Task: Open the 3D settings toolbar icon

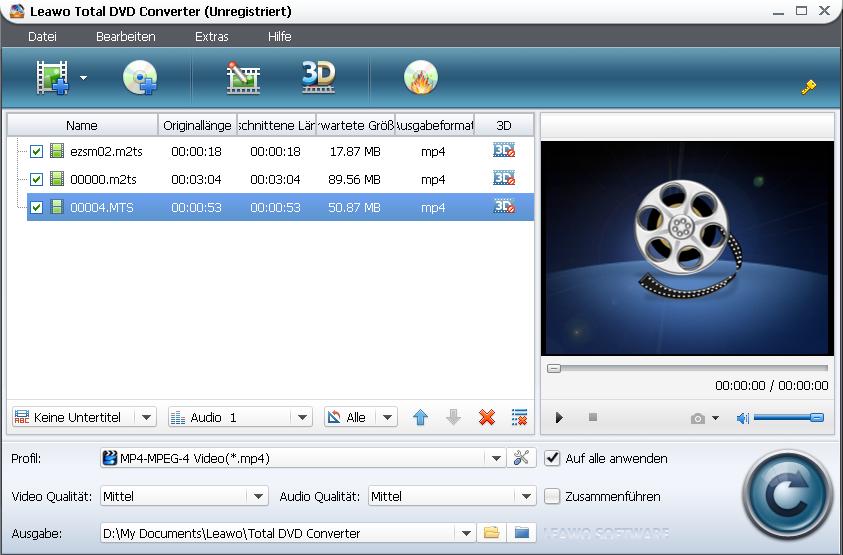Action: coord(318,77)
